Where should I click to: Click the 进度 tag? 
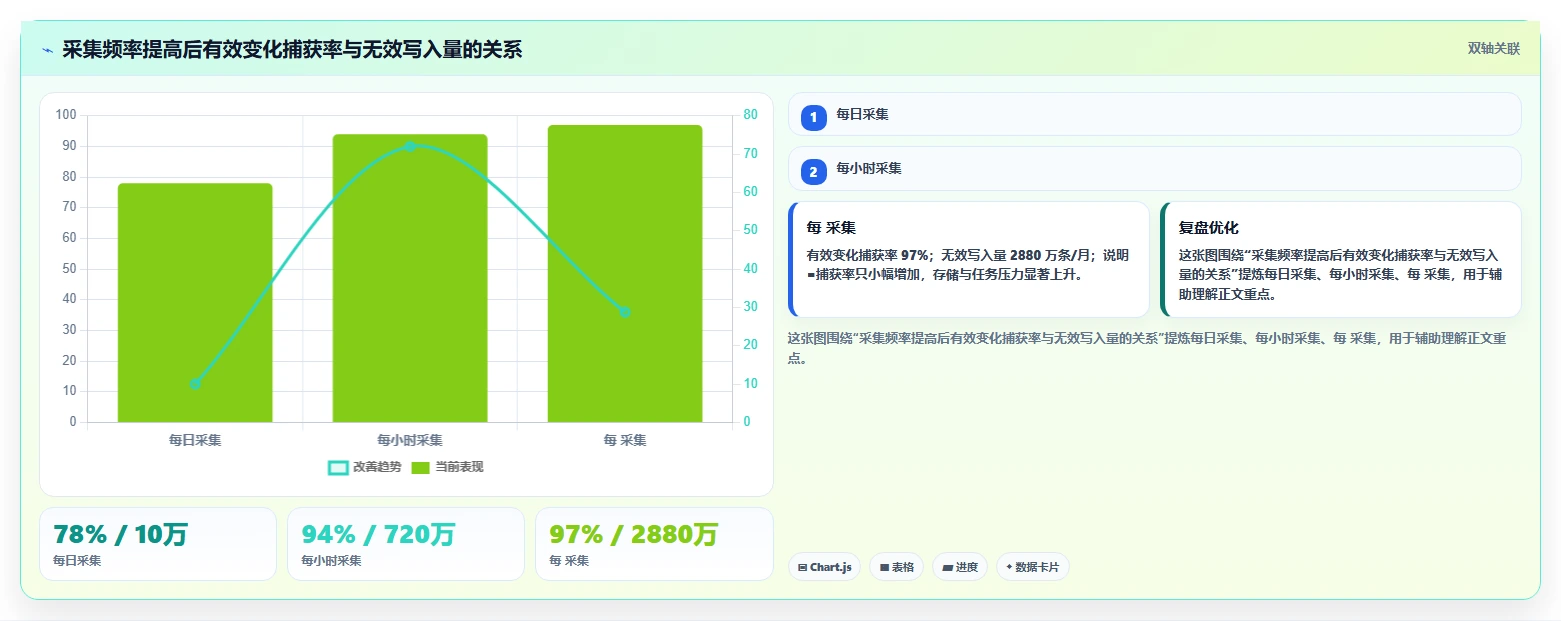[x=960, y=567]
